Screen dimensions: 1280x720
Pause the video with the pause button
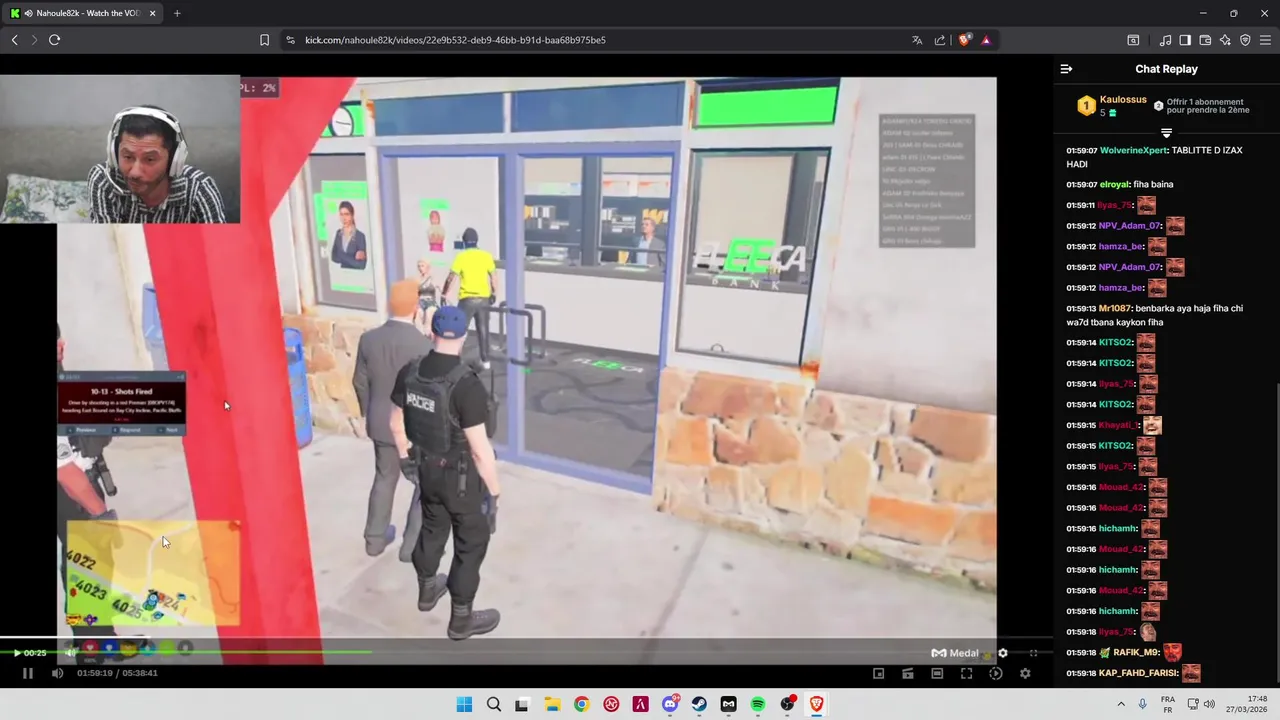coord(27,673)
